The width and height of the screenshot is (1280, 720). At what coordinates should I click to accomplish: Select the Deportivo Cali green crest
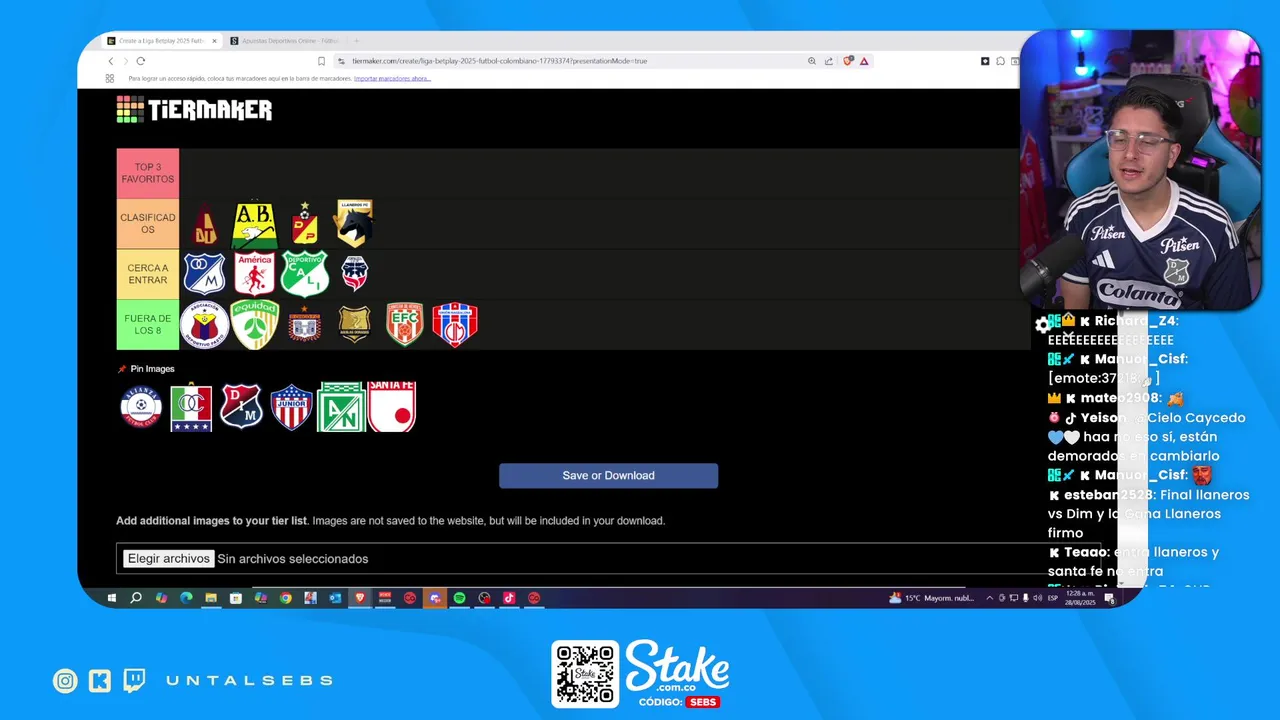pyautogui.click(x=305, y=274)
